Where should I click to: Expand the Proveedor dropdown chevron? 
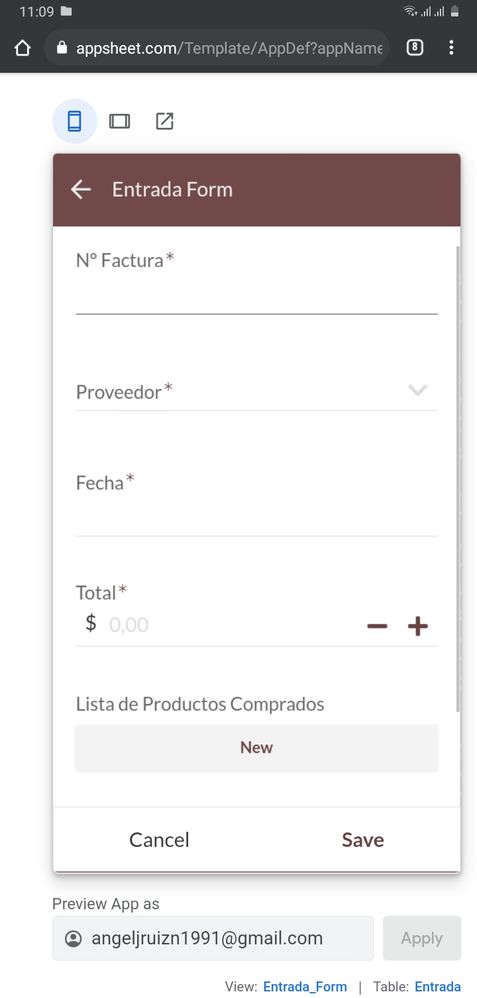click(x=418, y=390)
